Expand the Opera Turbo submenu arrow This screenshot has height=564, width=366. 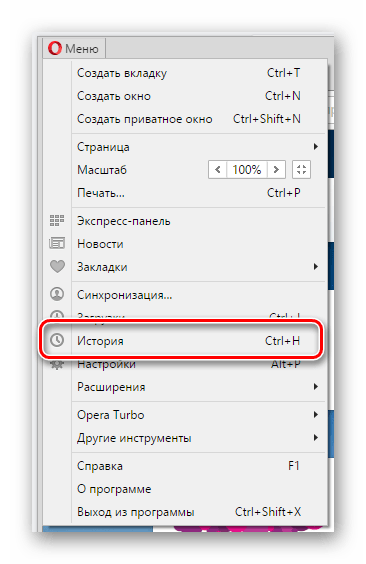coord(315,414)
